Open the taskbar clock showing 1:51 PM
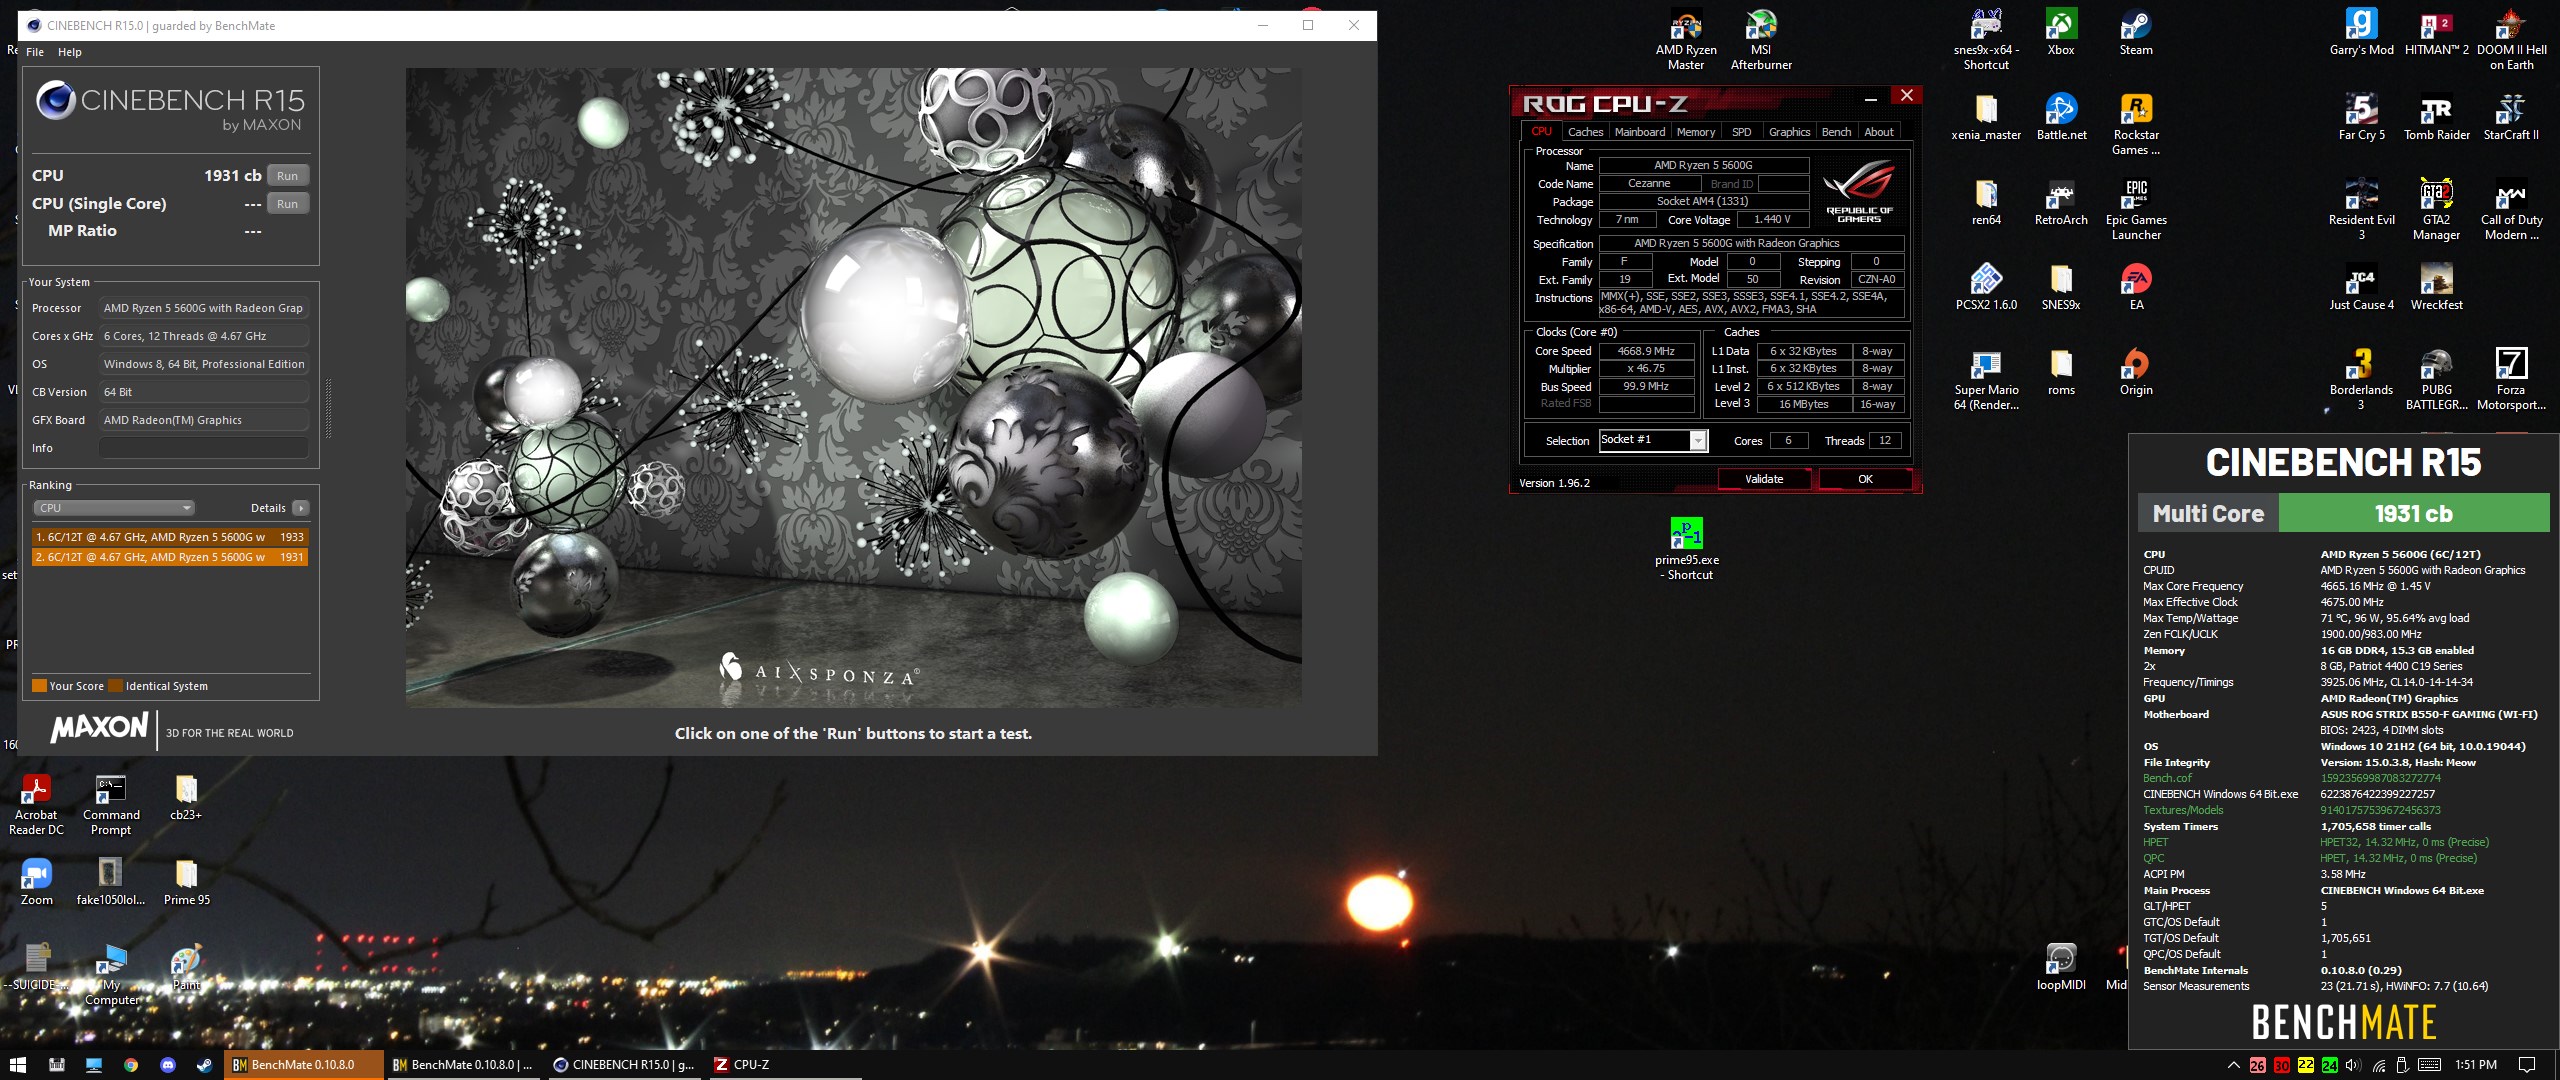Screen dimensions: 2560x1080 coord(2475,1065)
